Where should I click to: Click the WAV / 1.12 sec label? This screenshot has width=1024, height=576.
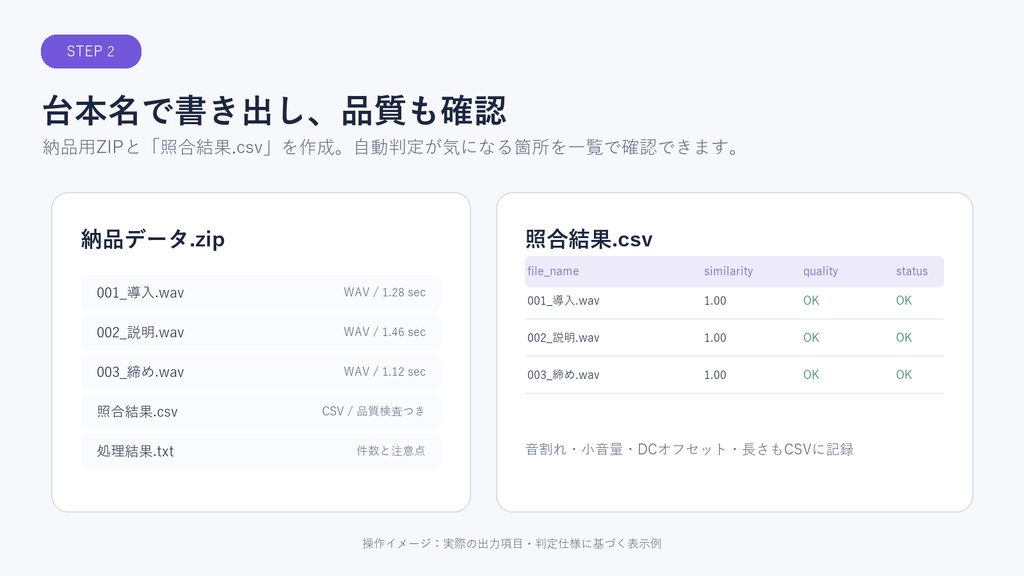point(385,372)
